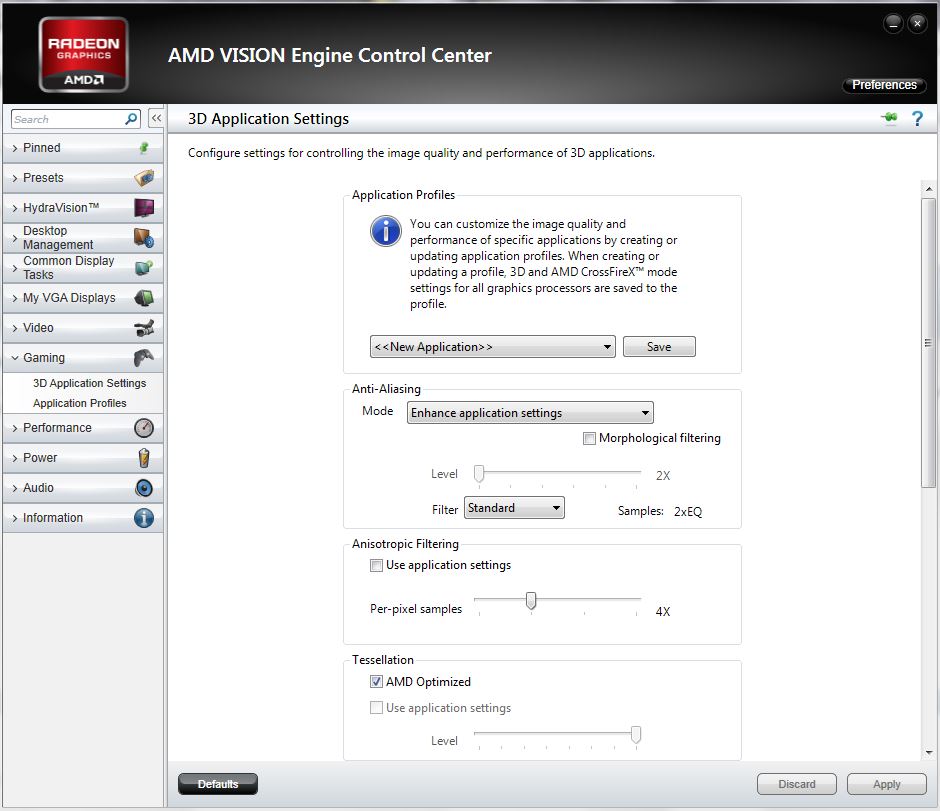
Task: Click the Defaults button
Action: 218,784
